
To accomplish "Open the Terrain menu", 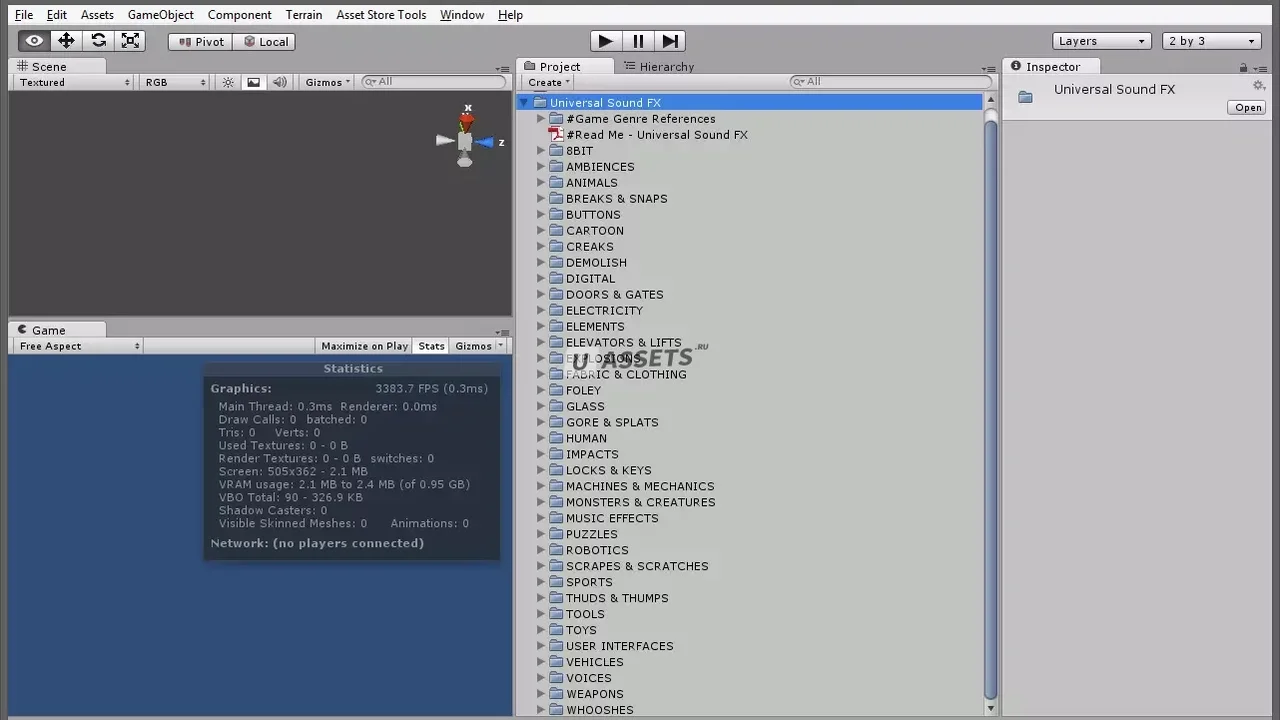I will (303, 15).
